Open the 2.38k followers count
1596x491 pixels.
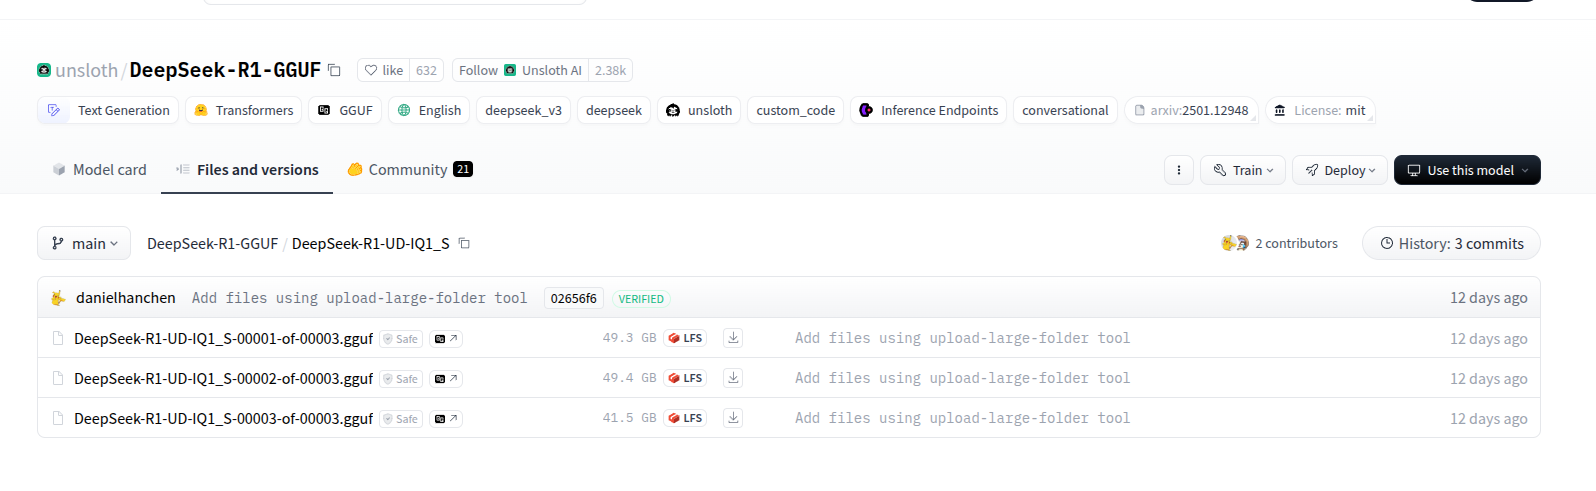coord(610,70)
